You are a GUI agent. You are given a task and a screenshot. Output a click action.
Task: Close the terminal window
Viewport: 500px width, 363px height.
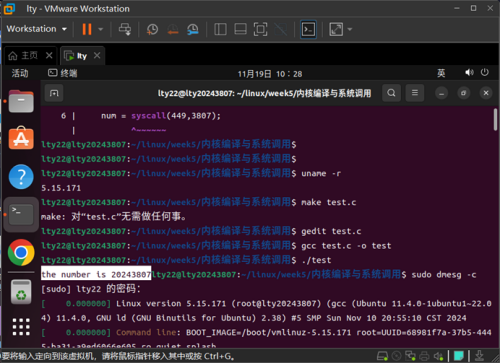486,93
